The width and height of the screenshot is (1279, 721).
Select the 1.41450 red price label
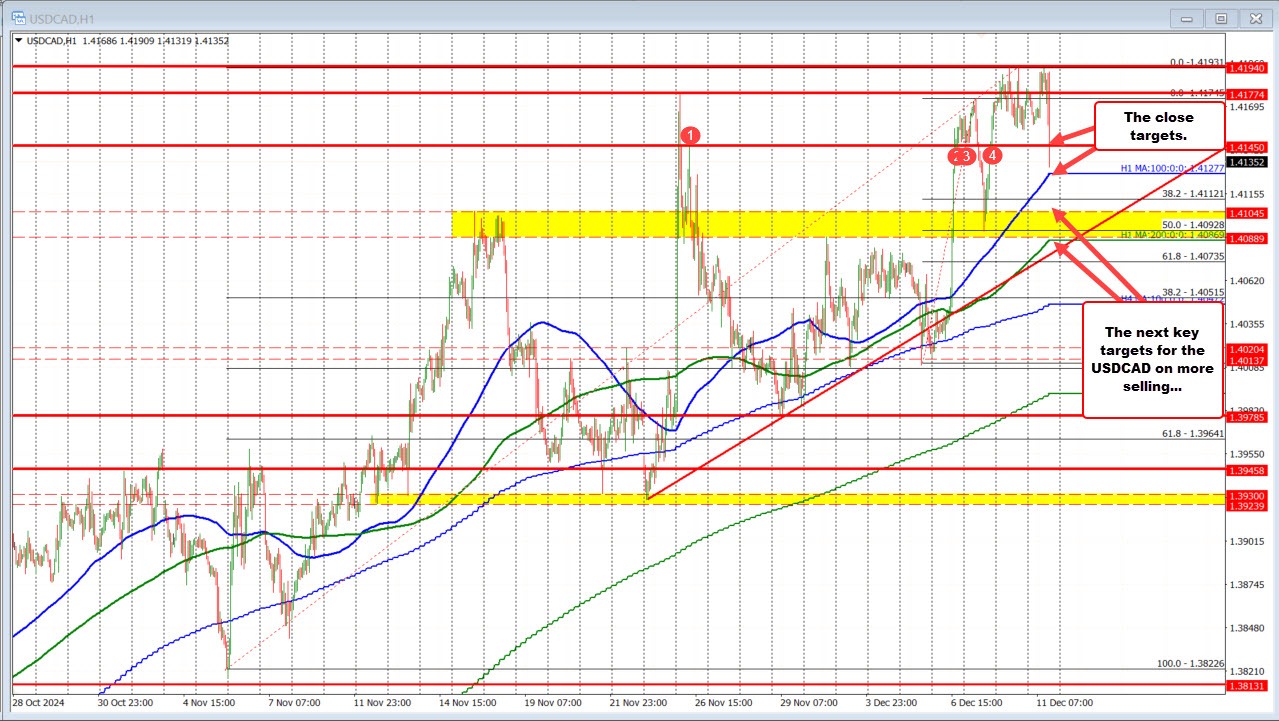tap(1249, 146)
